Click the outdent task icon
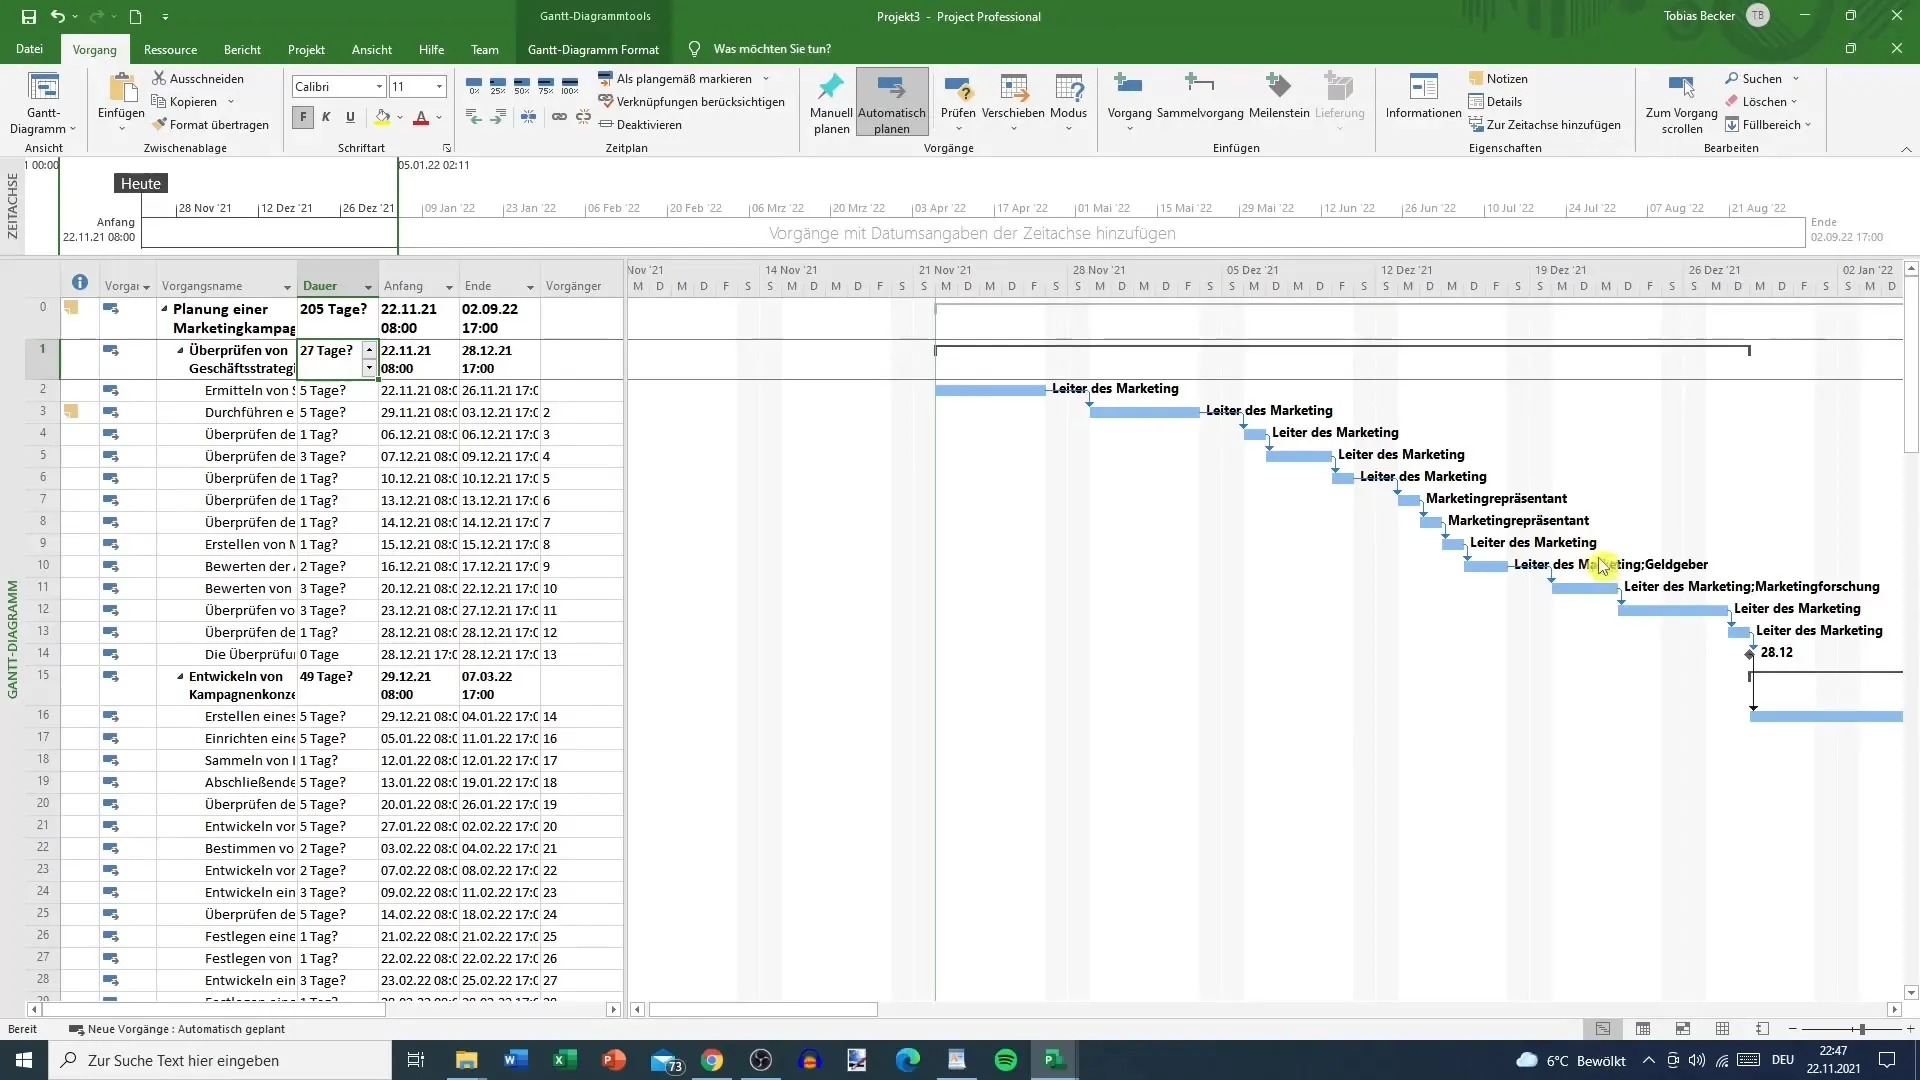Image resolution: width=1920 pixels, height=1080 pixels. [474, 117]
